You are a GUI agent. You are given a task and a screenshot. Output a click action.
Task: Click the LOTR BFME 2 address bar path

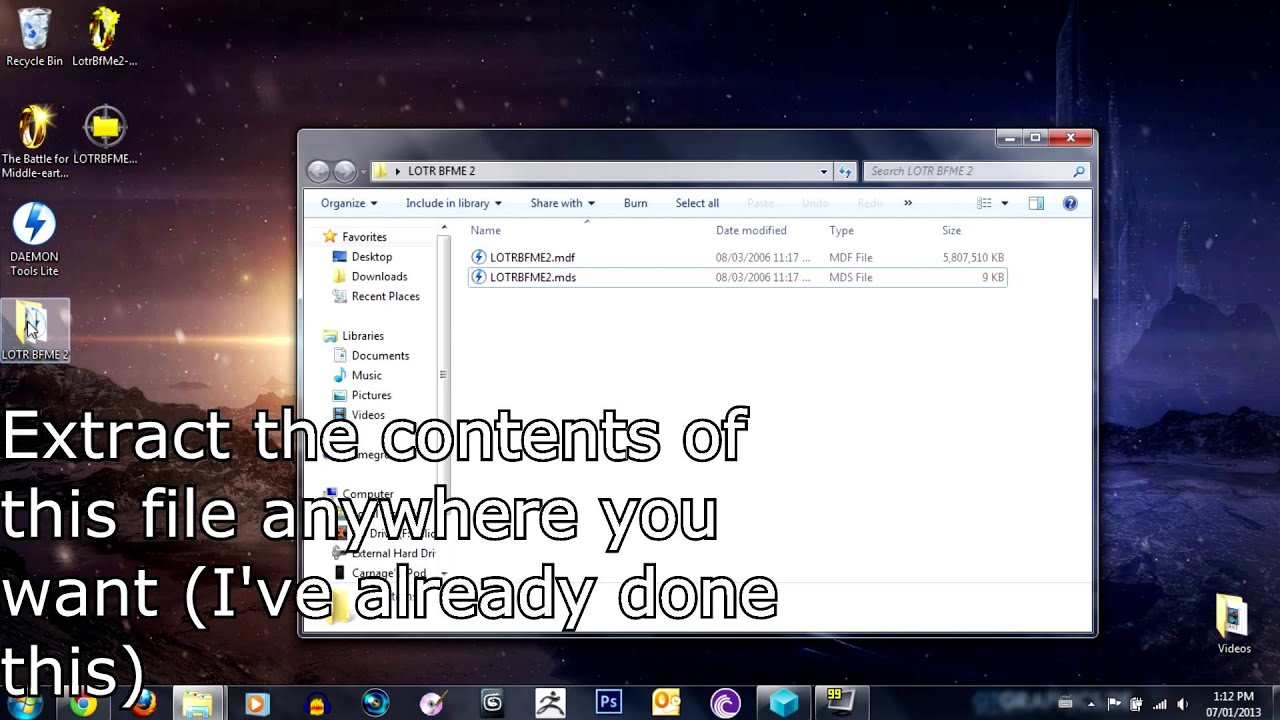point(441,171)
